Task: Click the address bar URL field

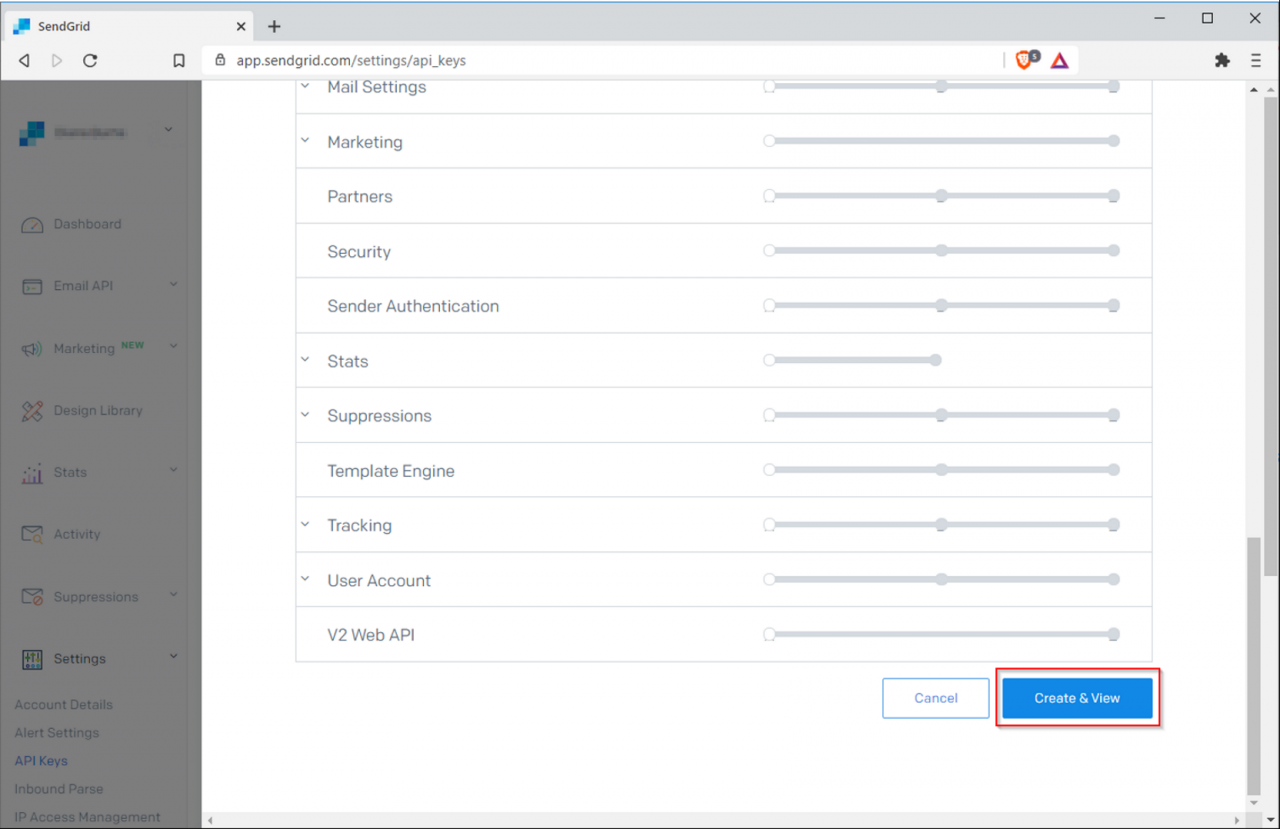Action: click(x=600, y=60)
